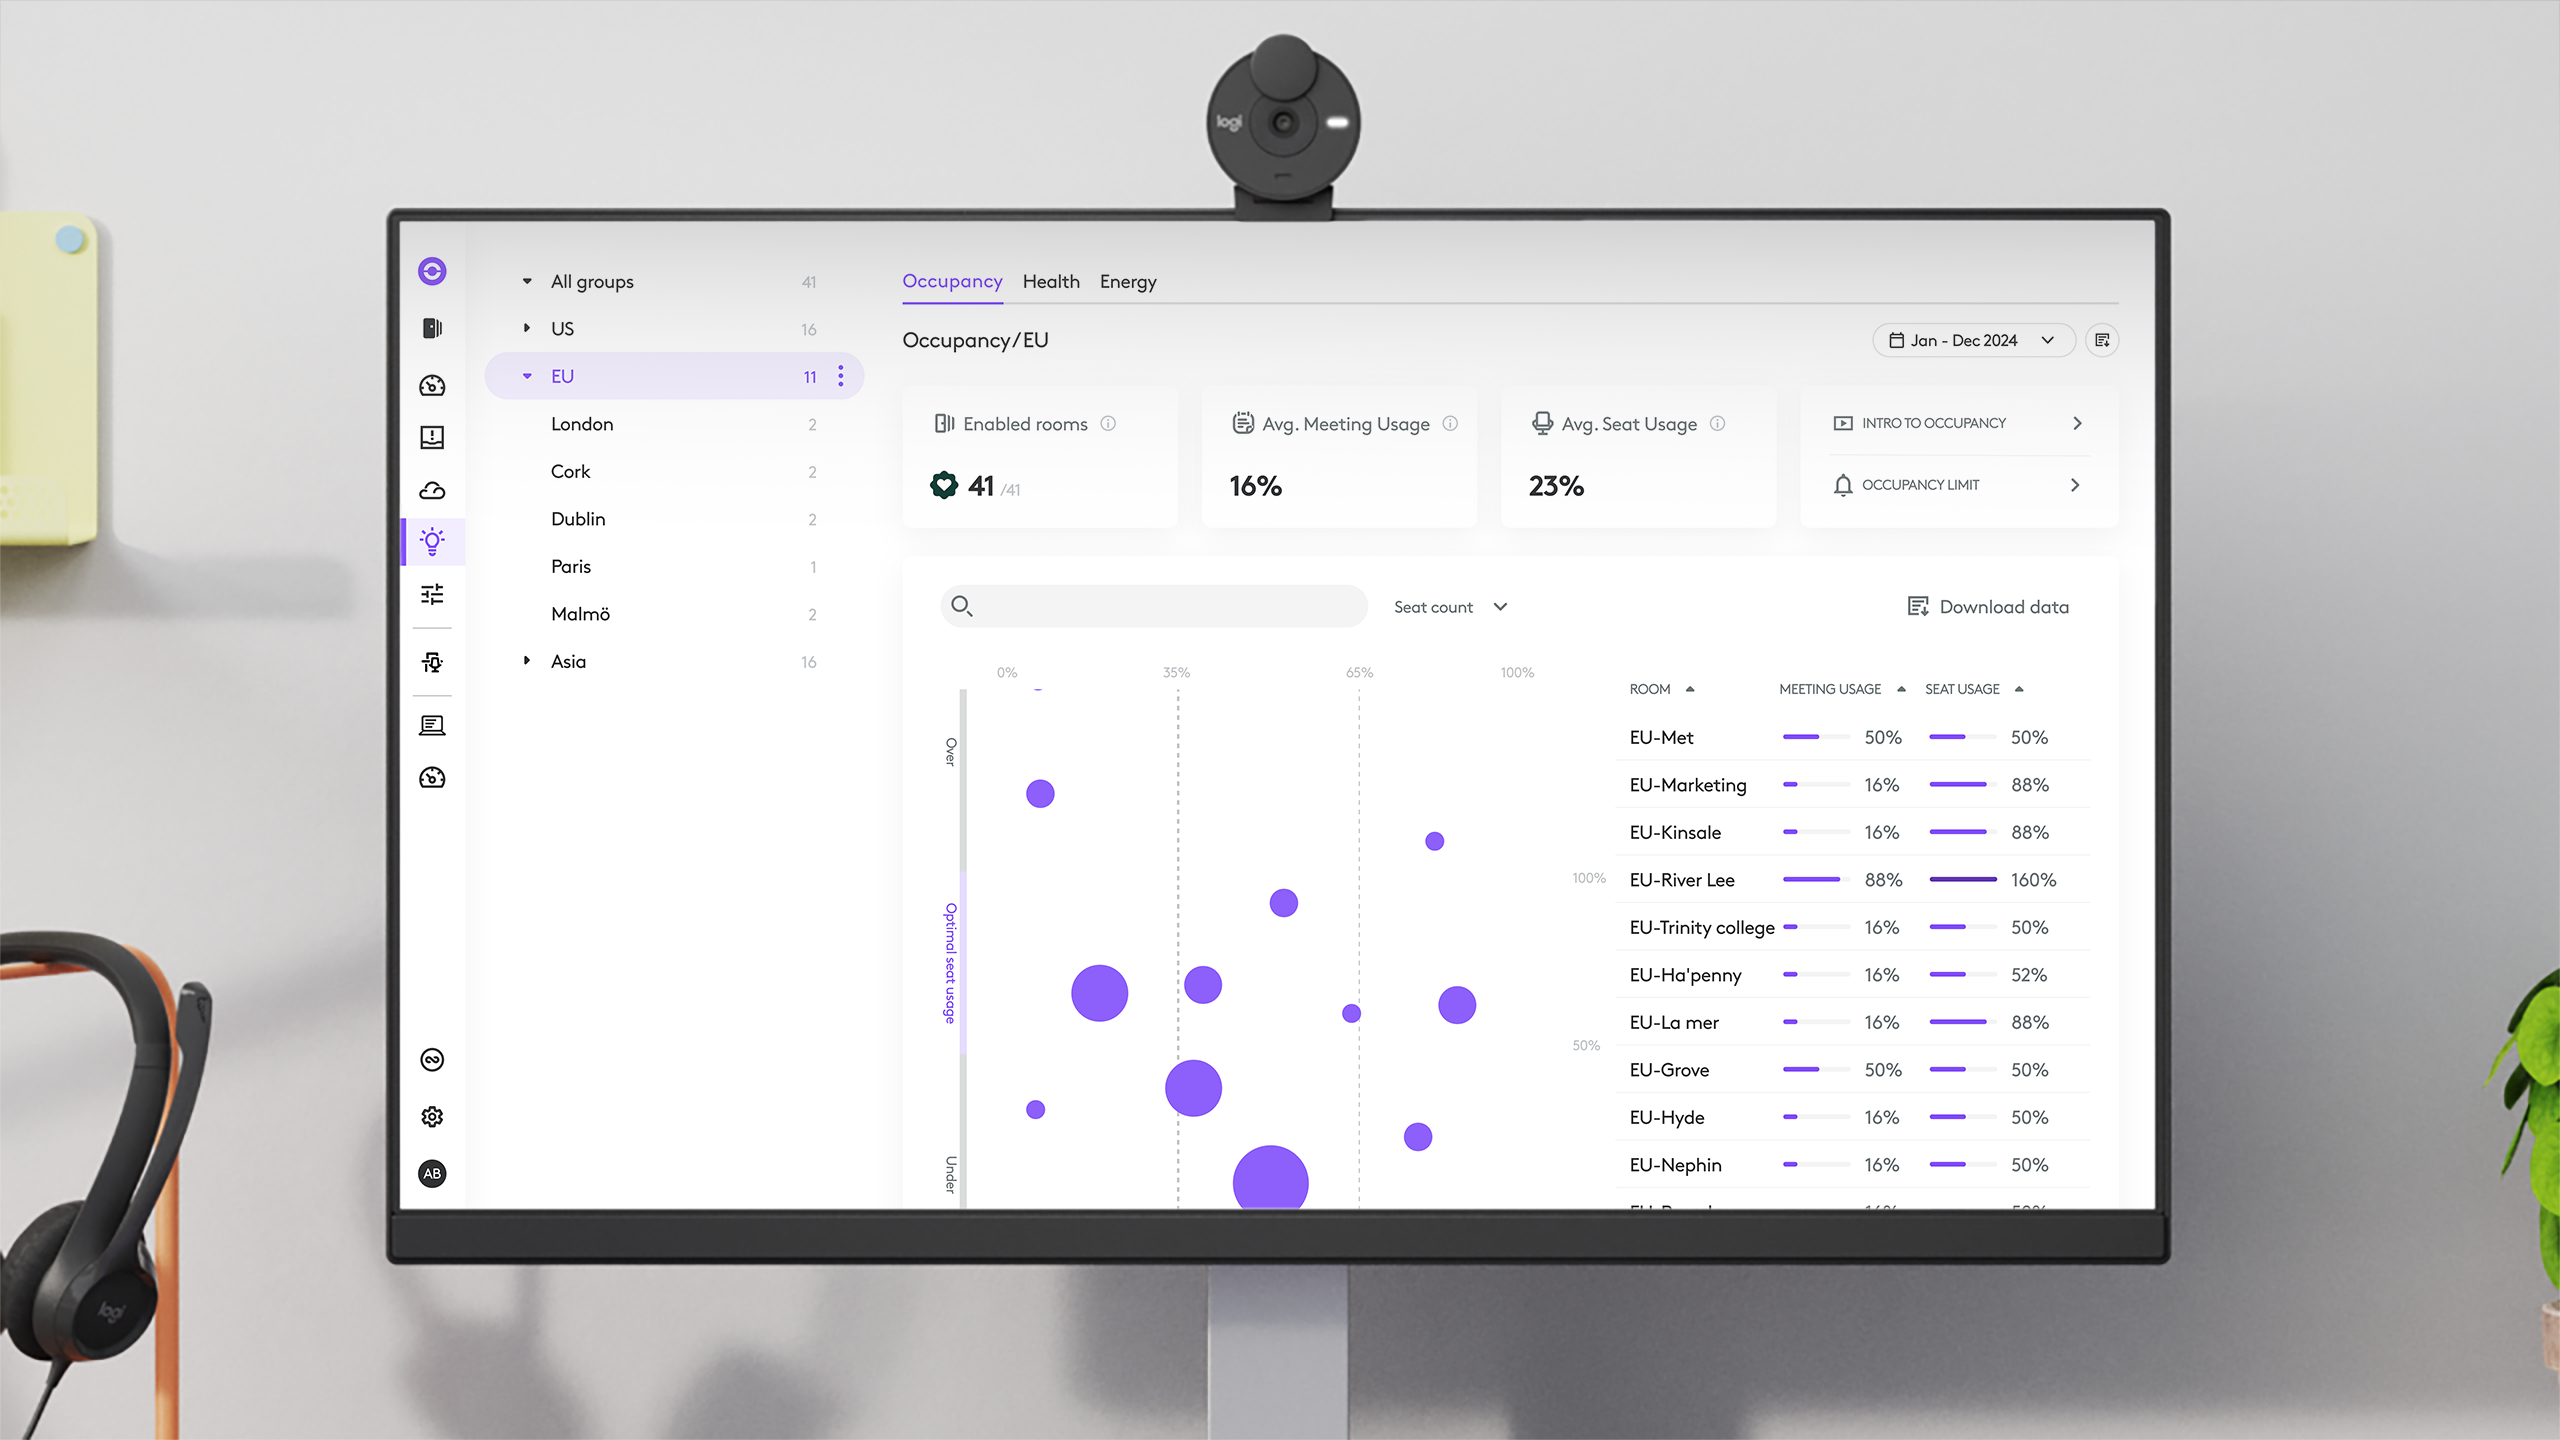2560x1440 pixels.
Task: Click the report export icon beside date range
Action: [2102, 340]
